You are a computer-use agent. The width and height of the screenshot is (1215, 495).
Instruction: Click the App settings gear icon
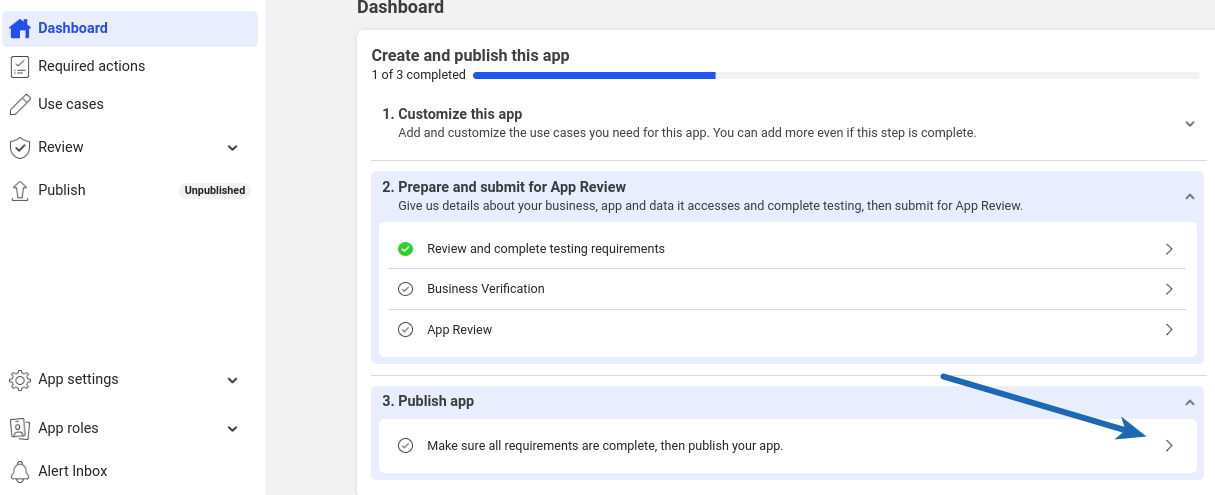click(x=20, y=380)
